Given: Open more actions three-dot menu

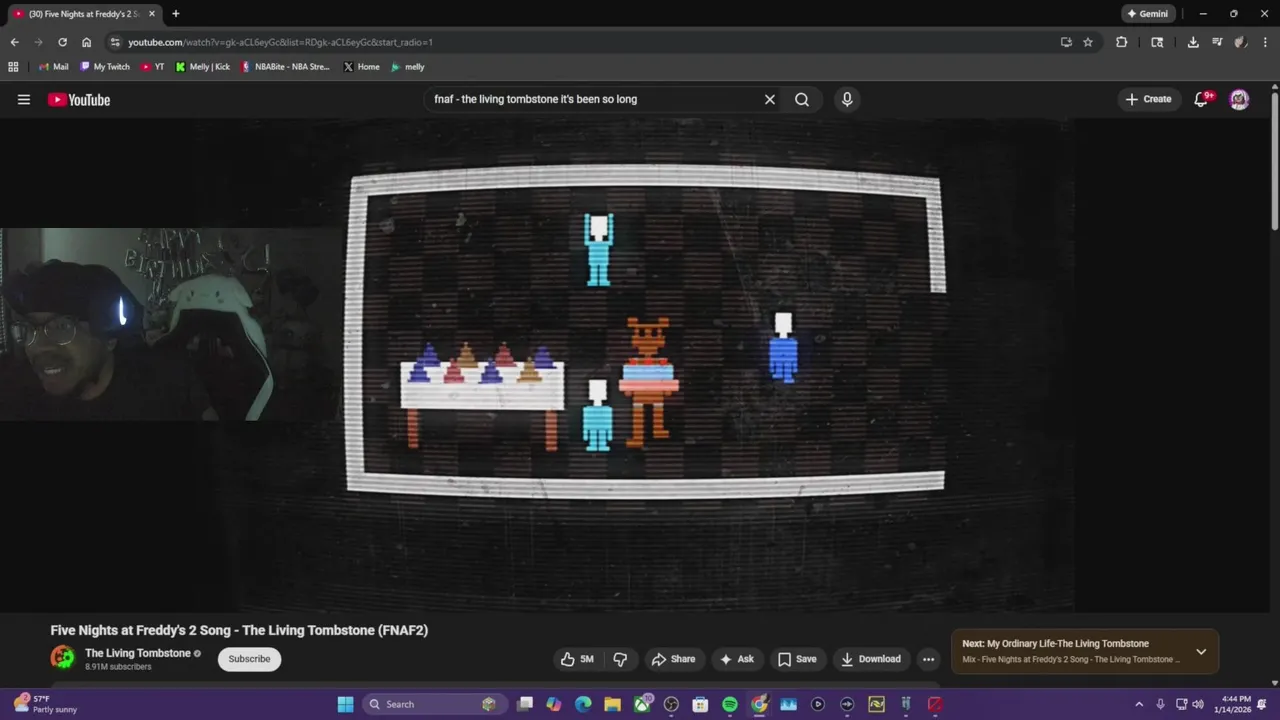Looking at the screenshot, I should coord(928,659).
